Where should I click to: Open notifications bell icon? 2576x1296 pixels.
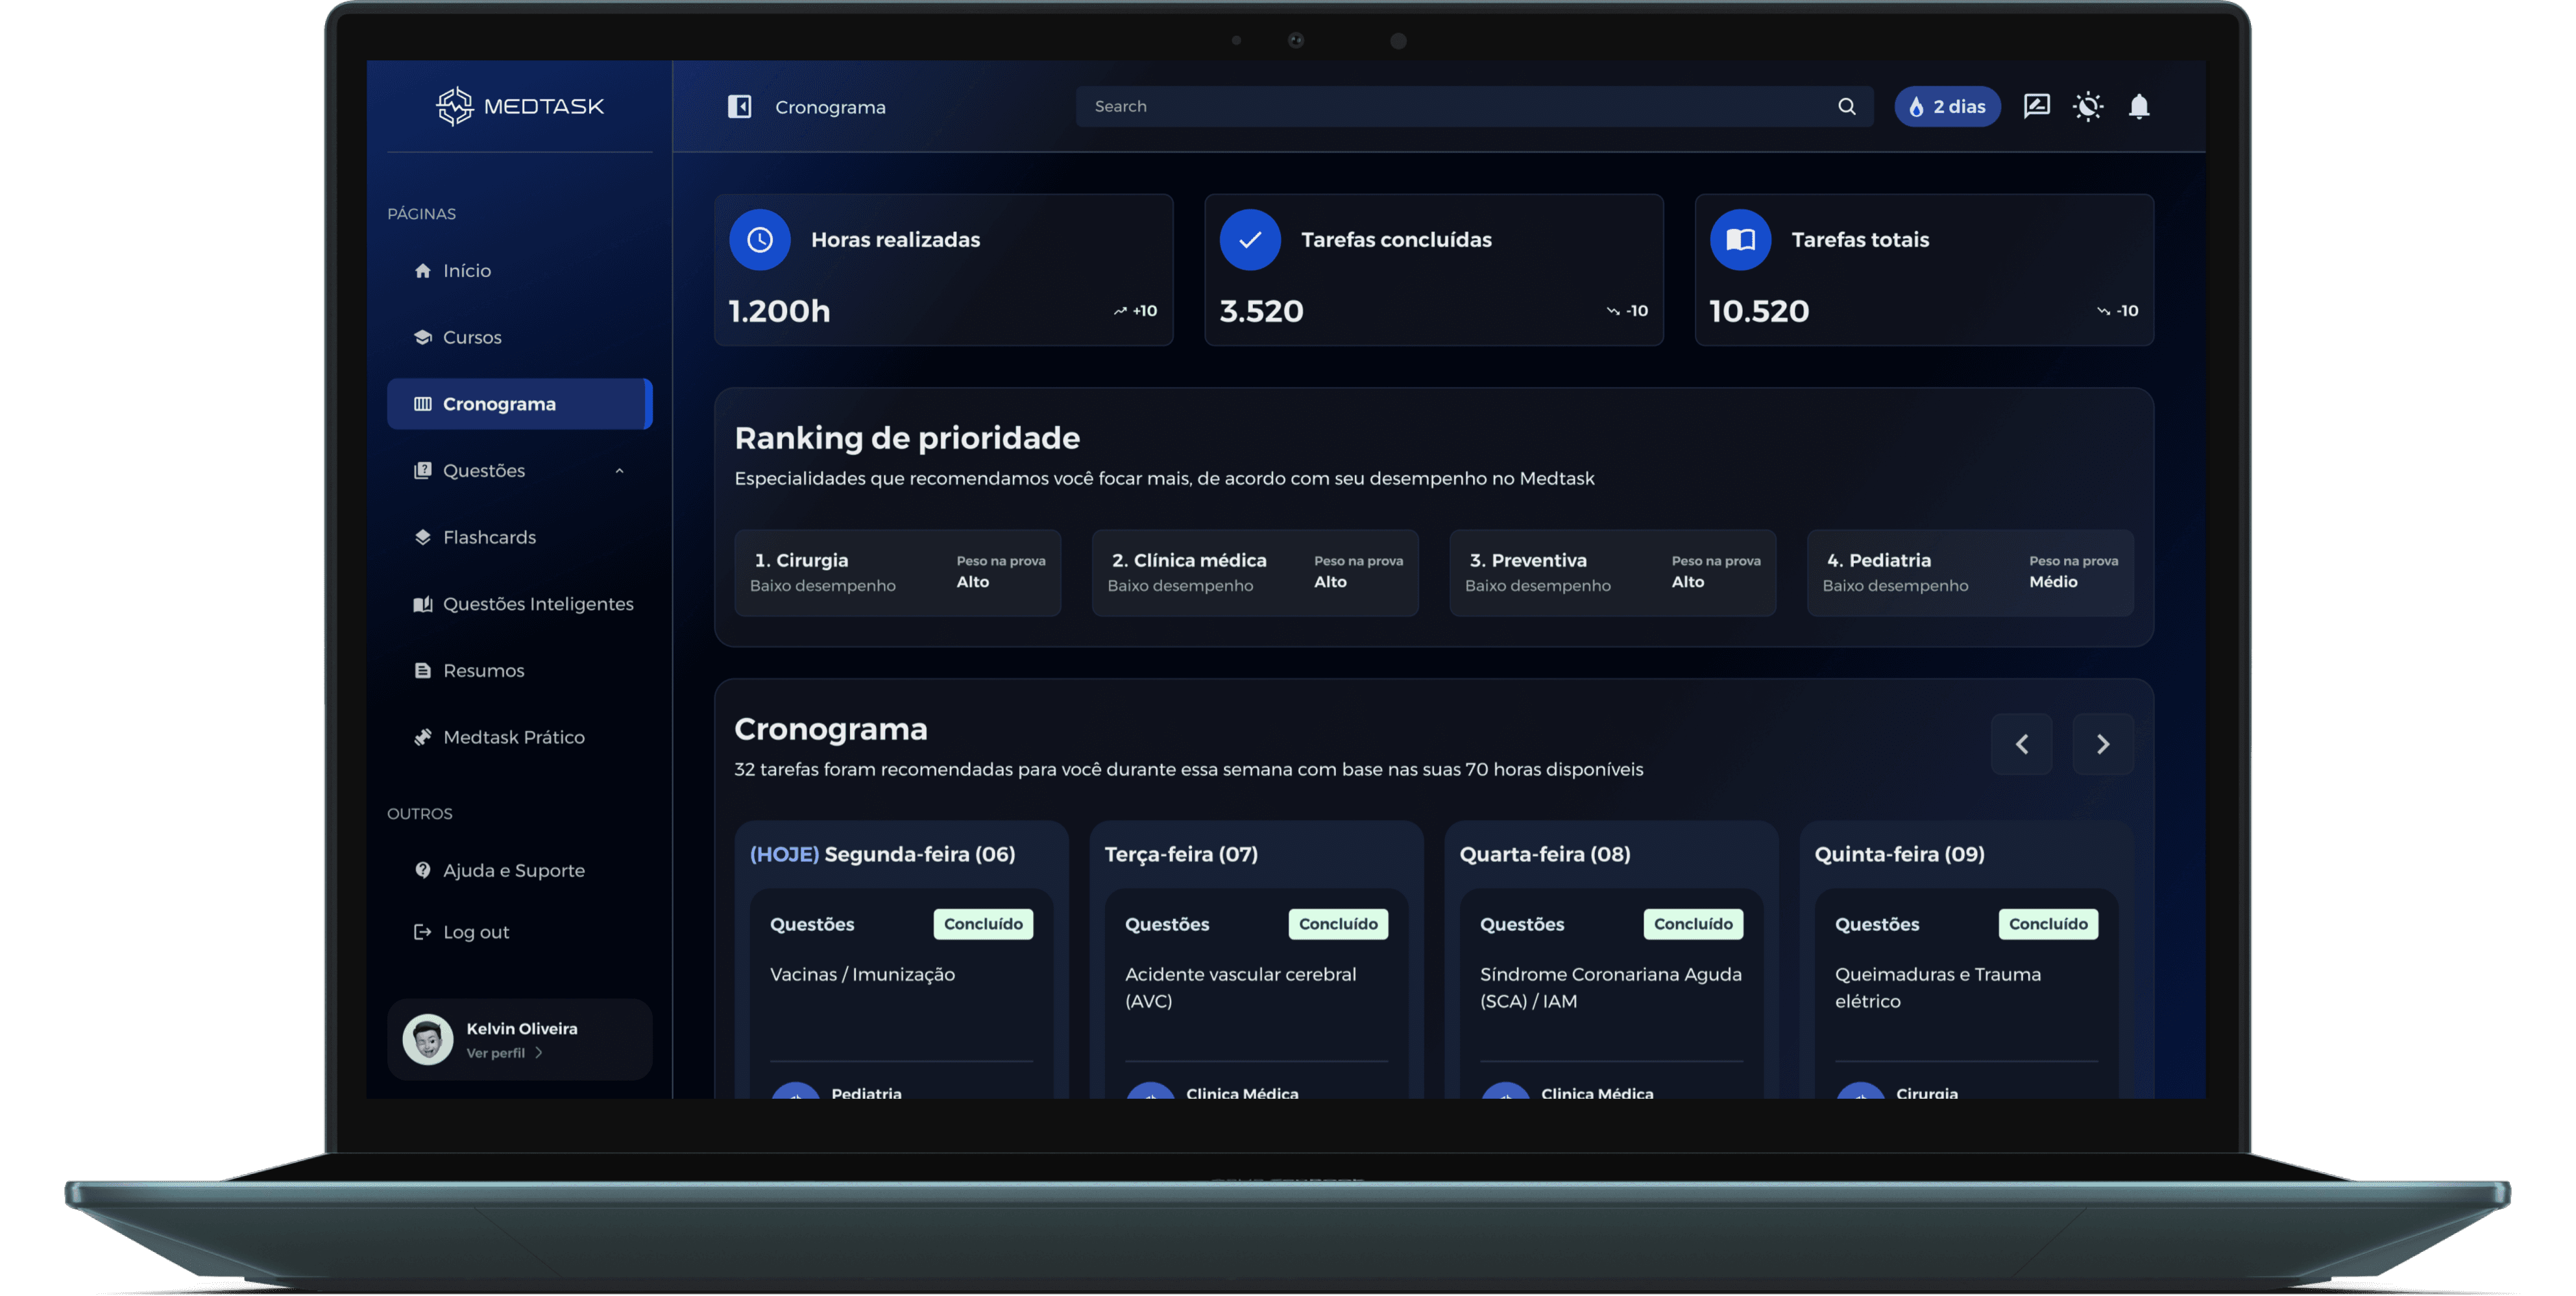(2139, 107)
